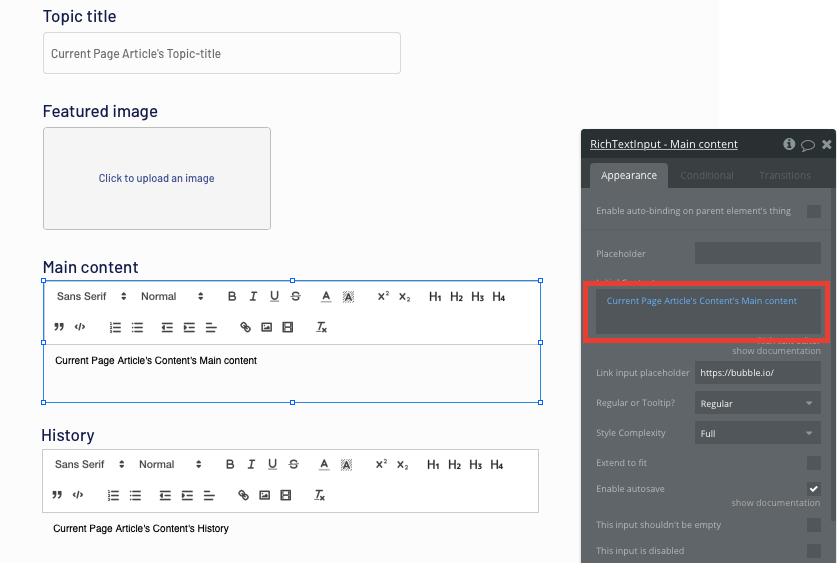This screenshot has height=563, width=837.
Task: Apply bullet list in Main content toolbar
Action: (137, 327)
